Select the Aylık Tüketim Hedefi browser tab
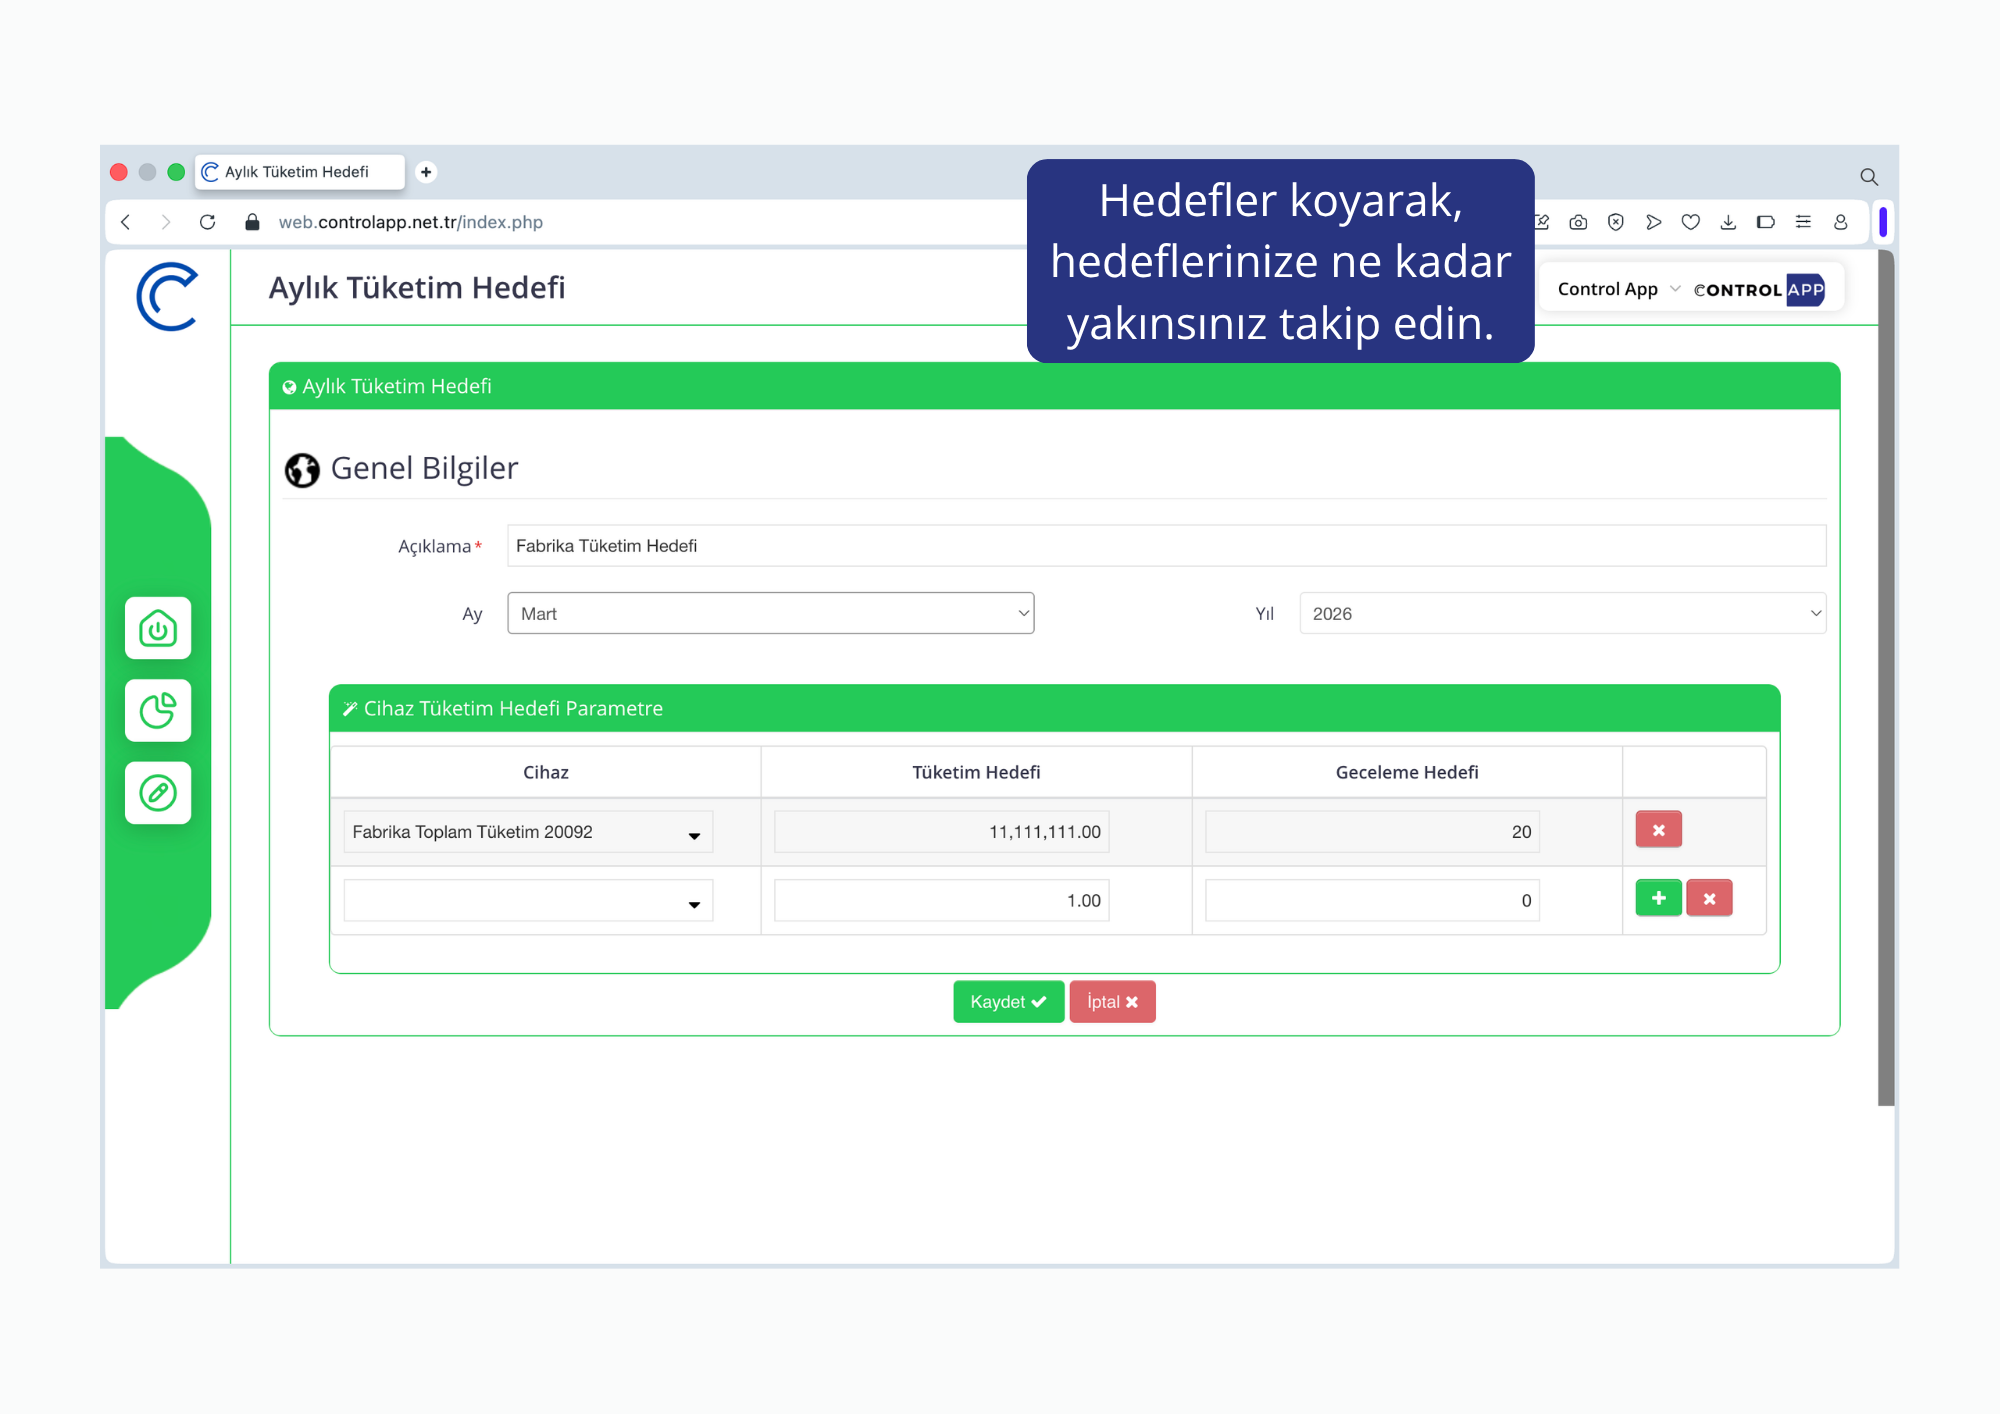Screen dimensions: 2000x1414 pos(300,172)
